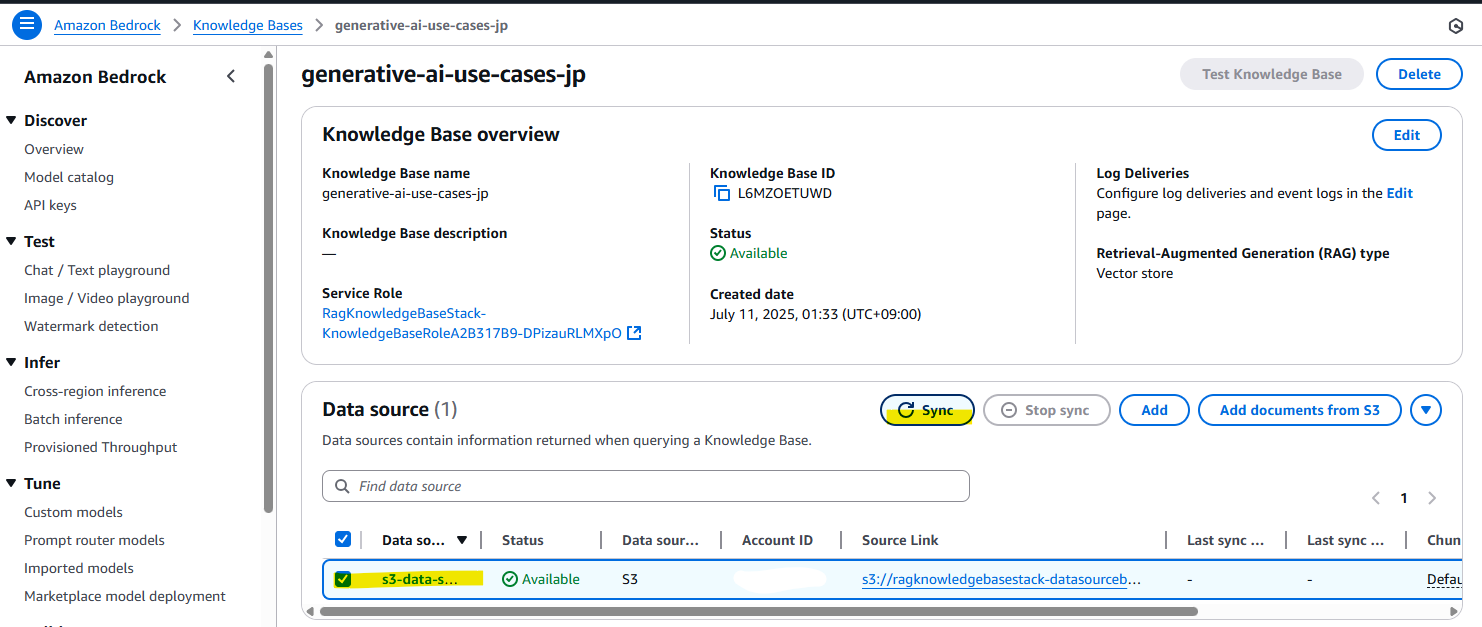Click the Source Link column header

coord(900,540)
